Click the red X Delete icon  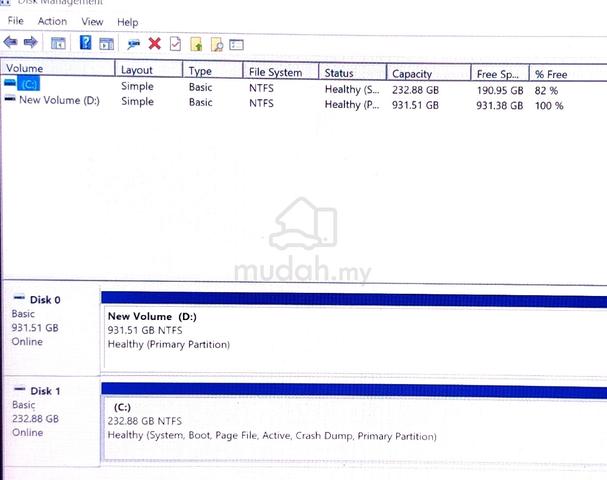coord(154,43)
